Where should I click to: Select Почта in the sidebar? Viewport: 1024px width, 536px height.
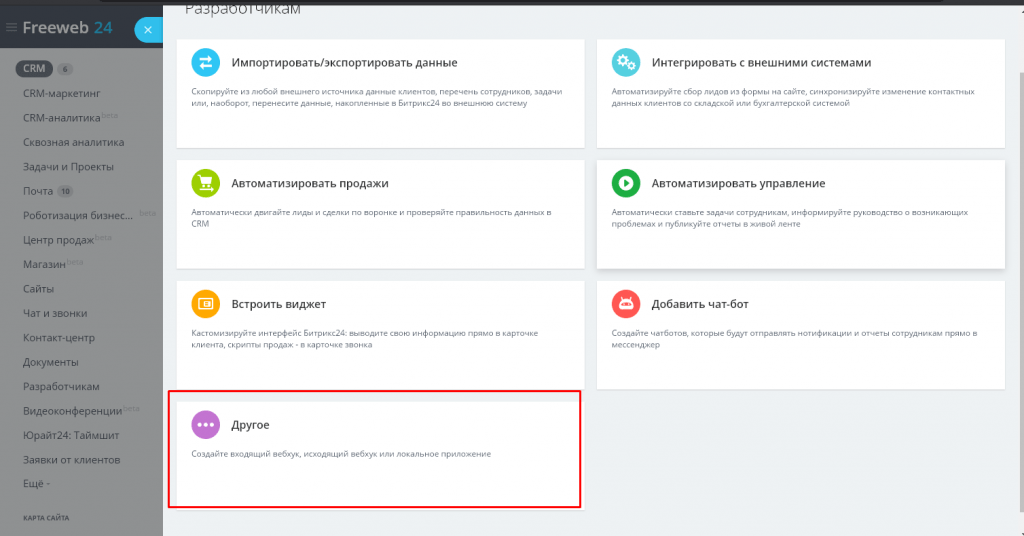[39, 191]
